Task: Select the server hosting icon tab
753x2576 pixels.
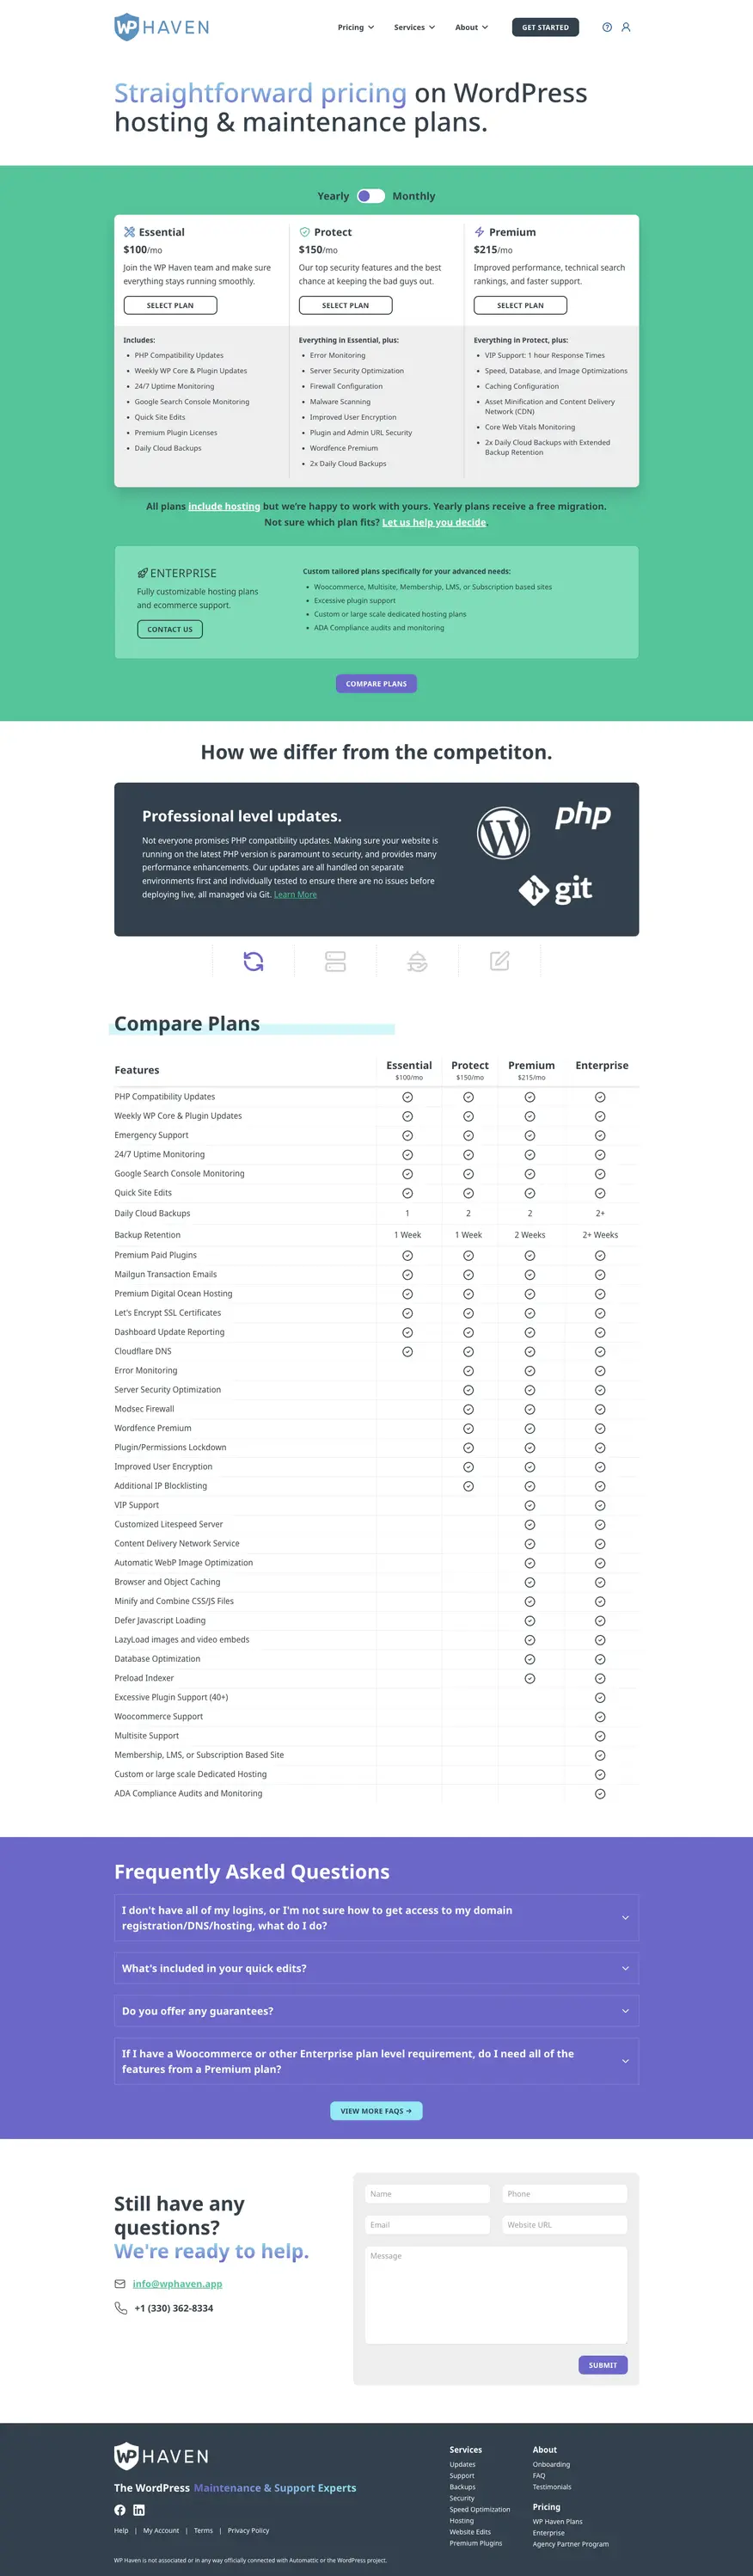Action: click(x=336, y=961)
